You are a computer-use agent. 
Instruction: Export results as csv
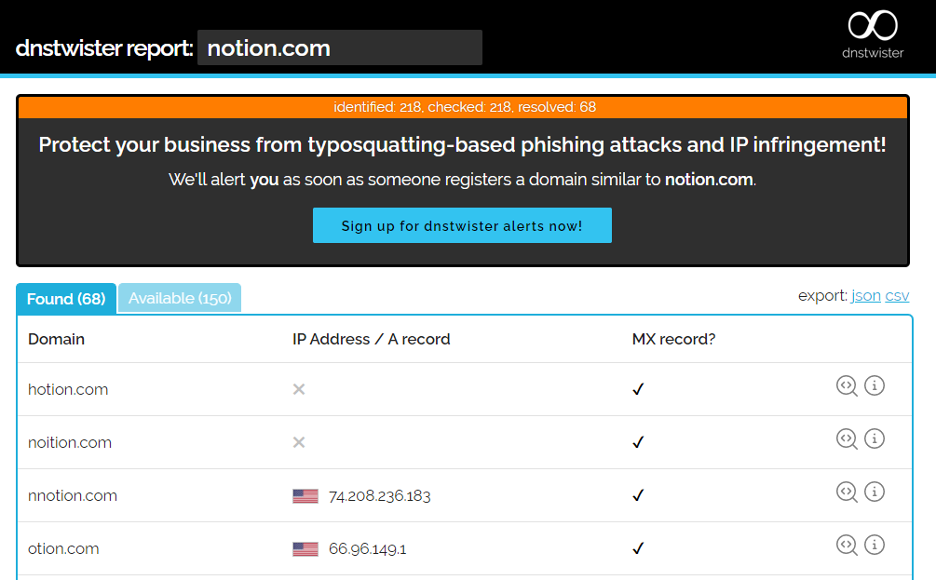(897, 295)
